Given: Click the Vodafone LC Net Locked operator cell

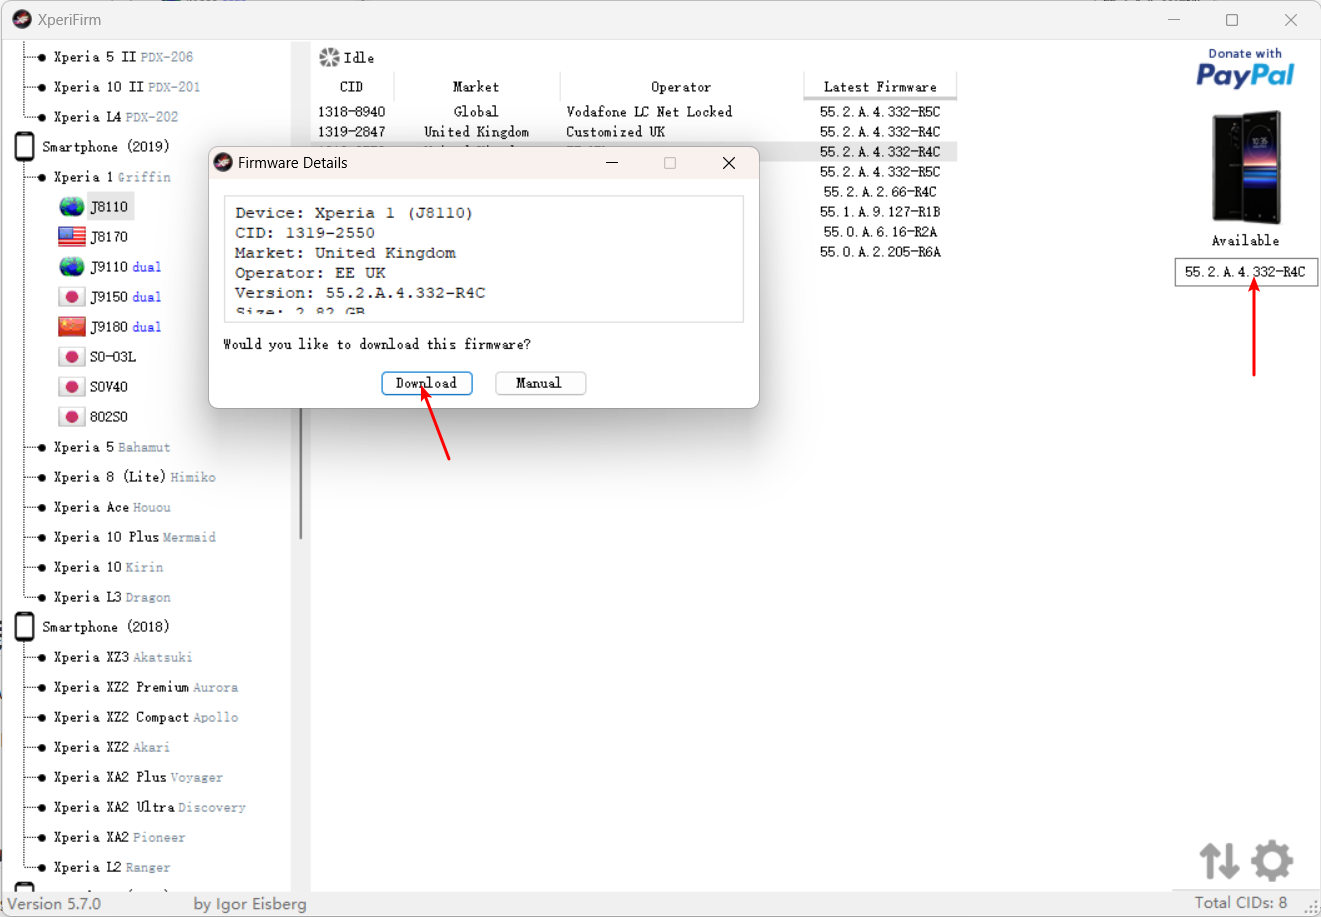Looking at the screenshot, I should (649, 112).
